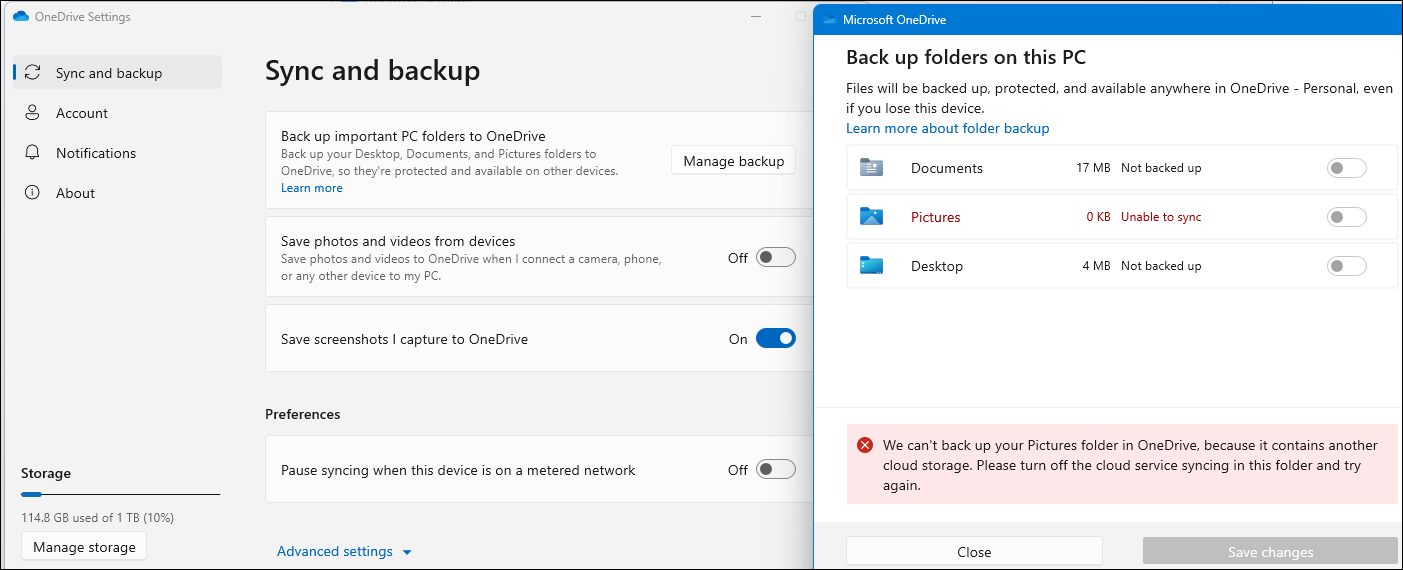
Task: Click the About info icon
Action: click(x=33, y=193)
